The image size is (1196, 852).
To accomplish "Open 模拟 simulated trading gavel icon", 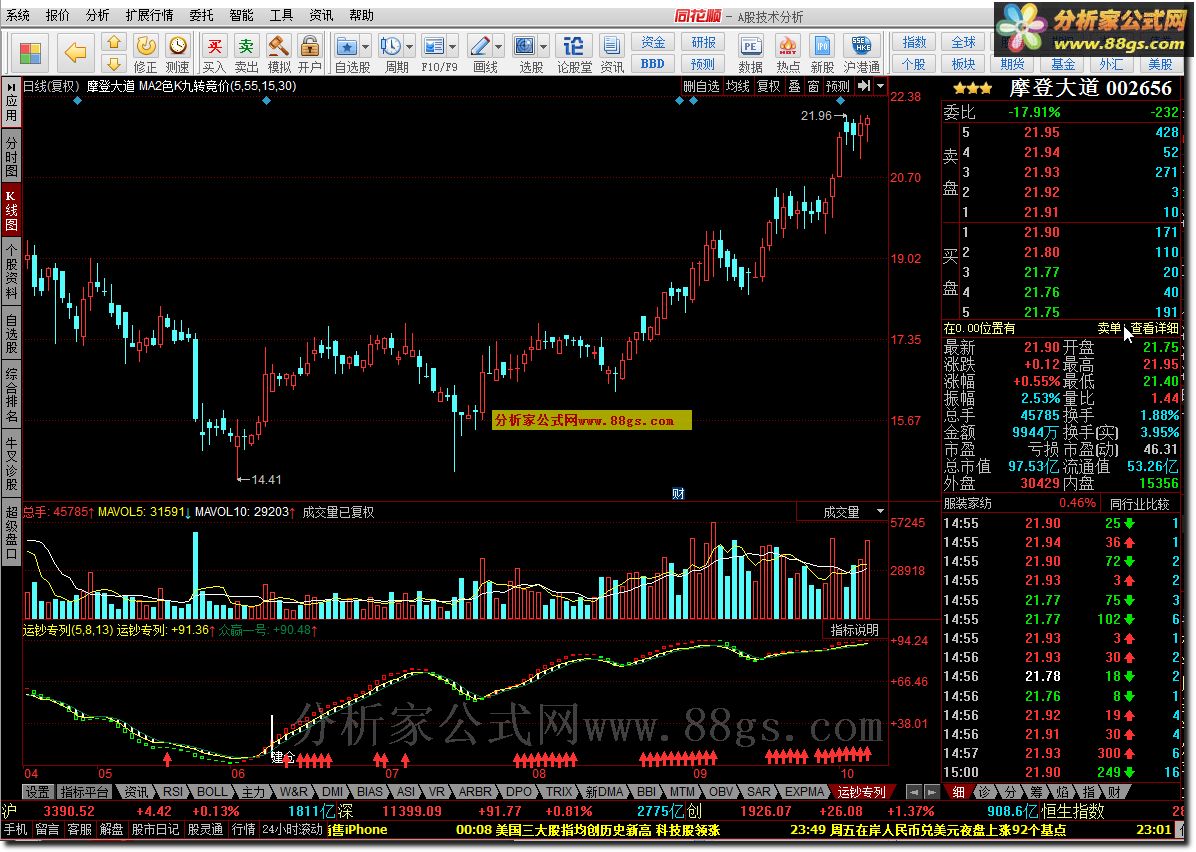I will click(278, 54).
